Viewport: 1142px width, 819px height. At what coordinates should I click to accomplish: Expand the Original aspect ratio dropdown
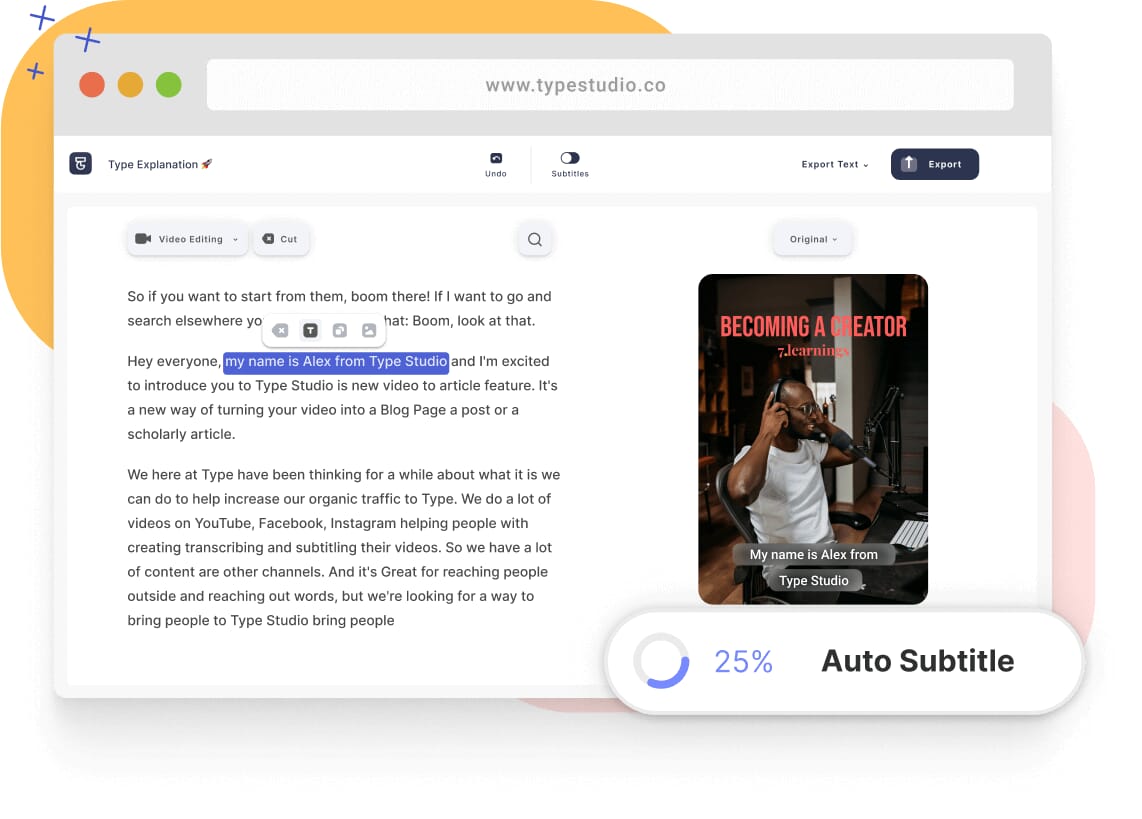click(813, 239)
